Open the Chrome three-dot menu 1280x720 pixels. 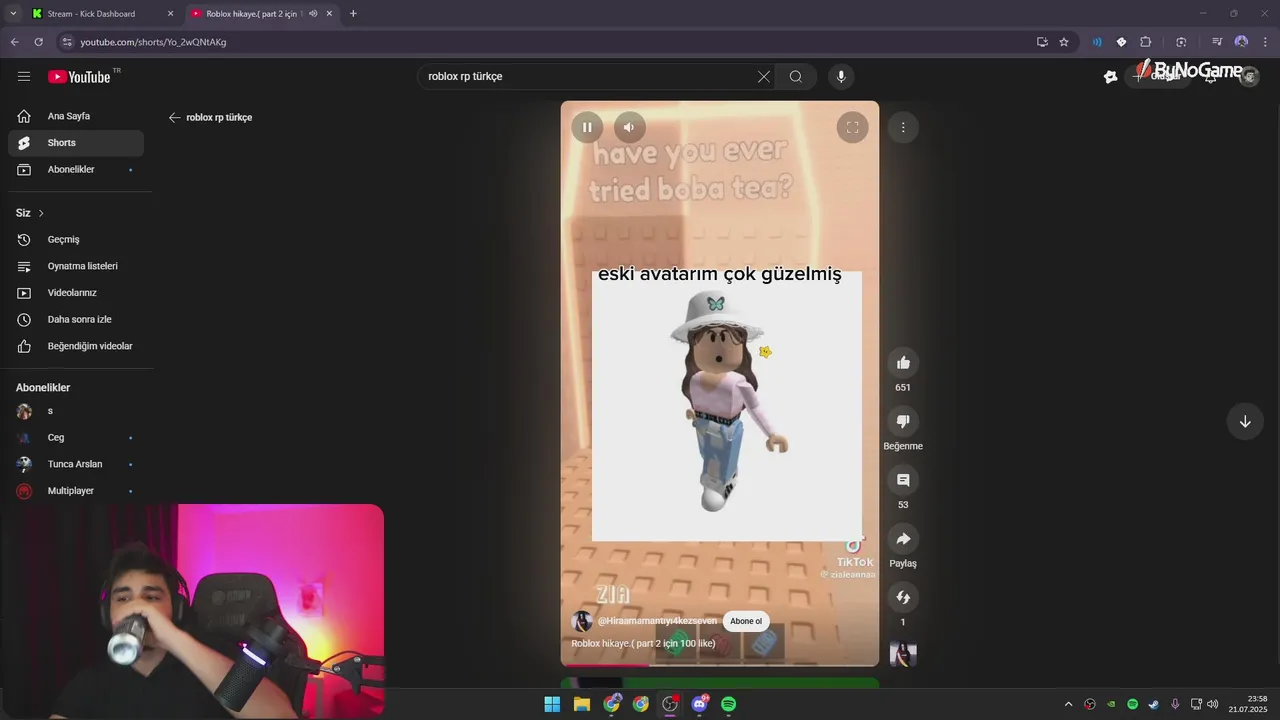(1265, 42)
